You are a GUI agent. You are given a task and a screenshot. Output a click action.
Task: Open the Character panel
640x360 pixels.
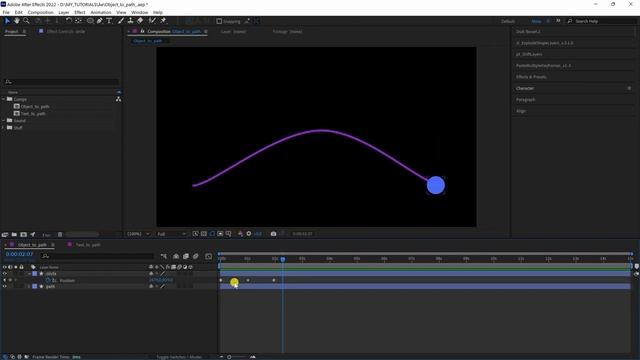tap(525, 88)
